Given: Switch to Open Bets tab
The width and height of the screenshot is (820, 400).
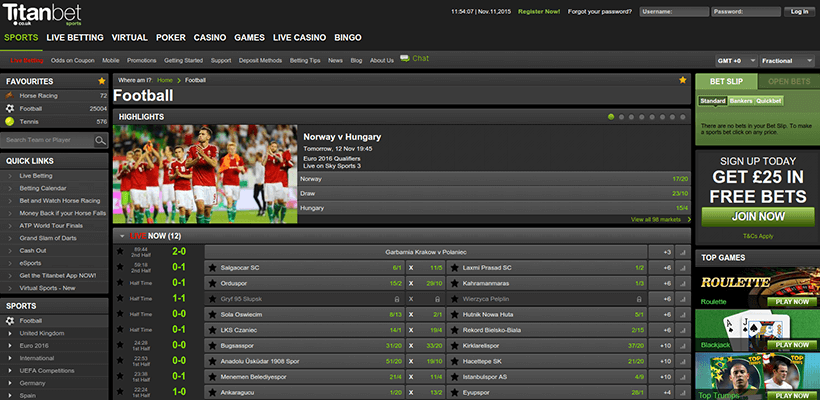Looking at the screenshot, I should point(789,81).
